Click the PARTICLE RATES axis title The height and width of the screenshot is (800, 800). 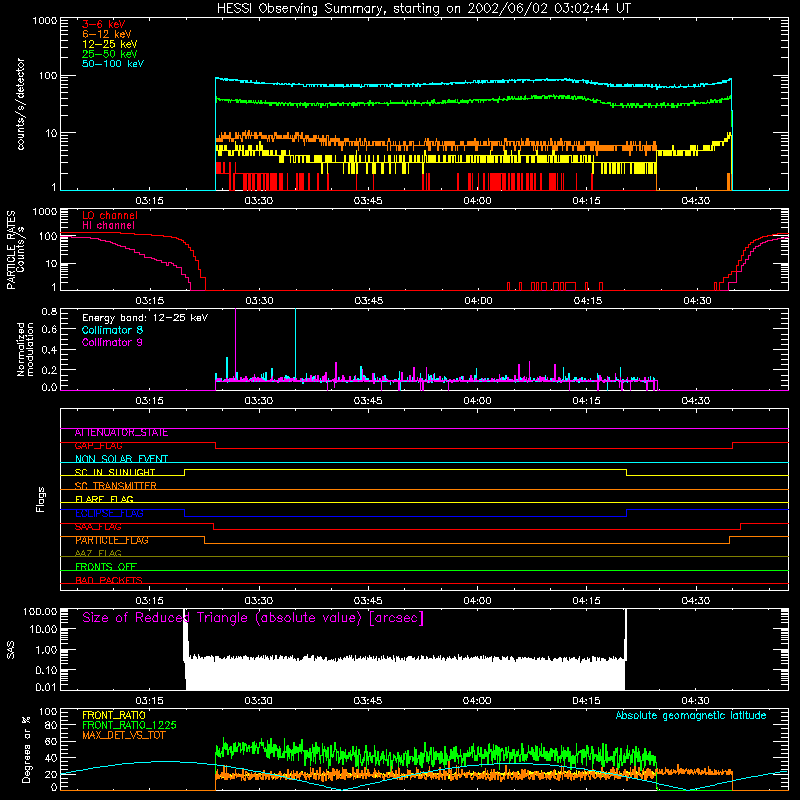click(11, 250)
